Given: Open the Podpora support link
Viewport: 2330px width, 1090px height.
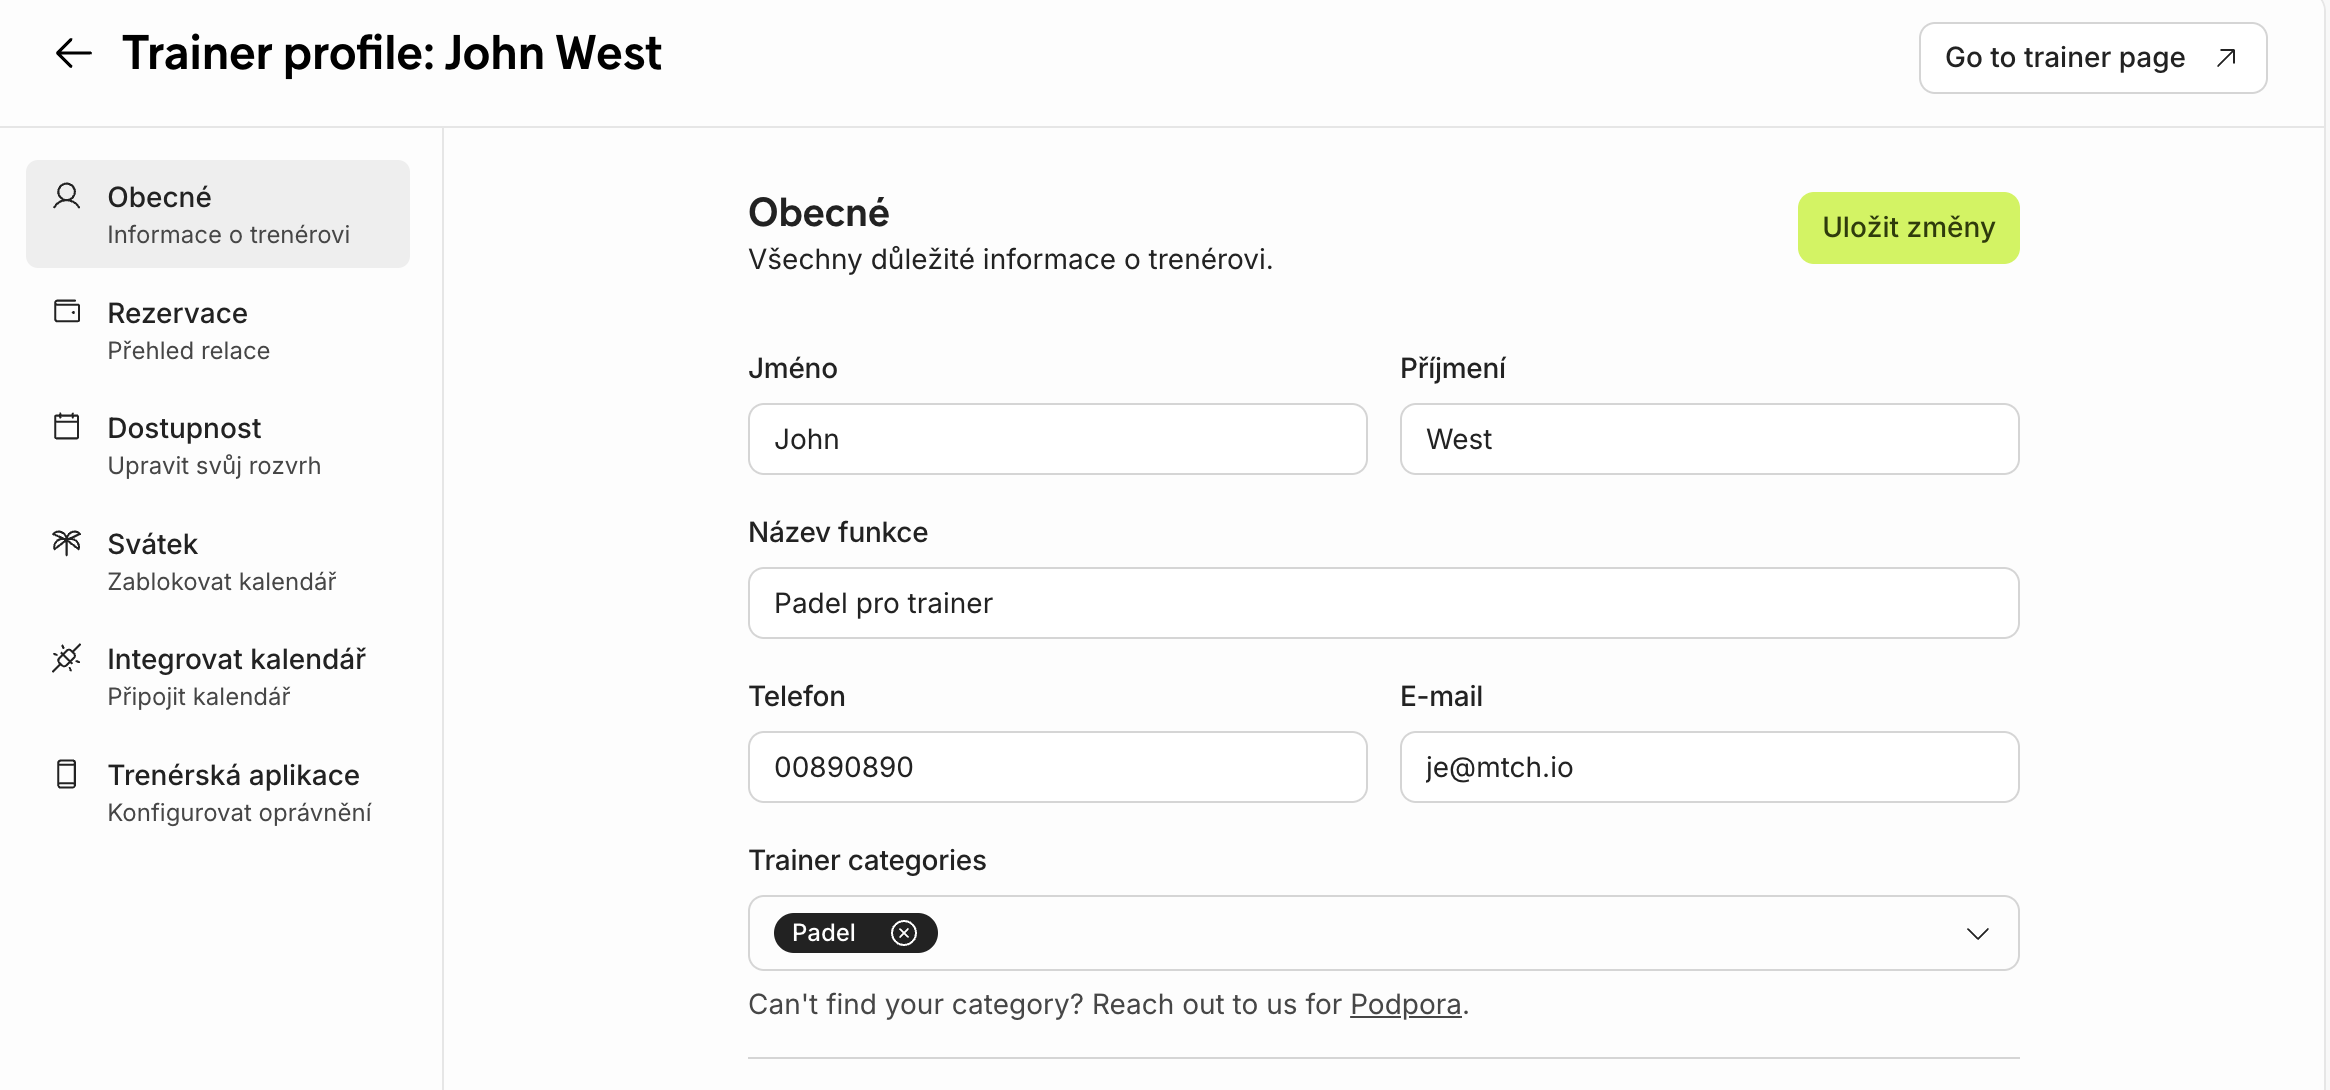Looking at the screenshot, I should tap(1405, 1004).
